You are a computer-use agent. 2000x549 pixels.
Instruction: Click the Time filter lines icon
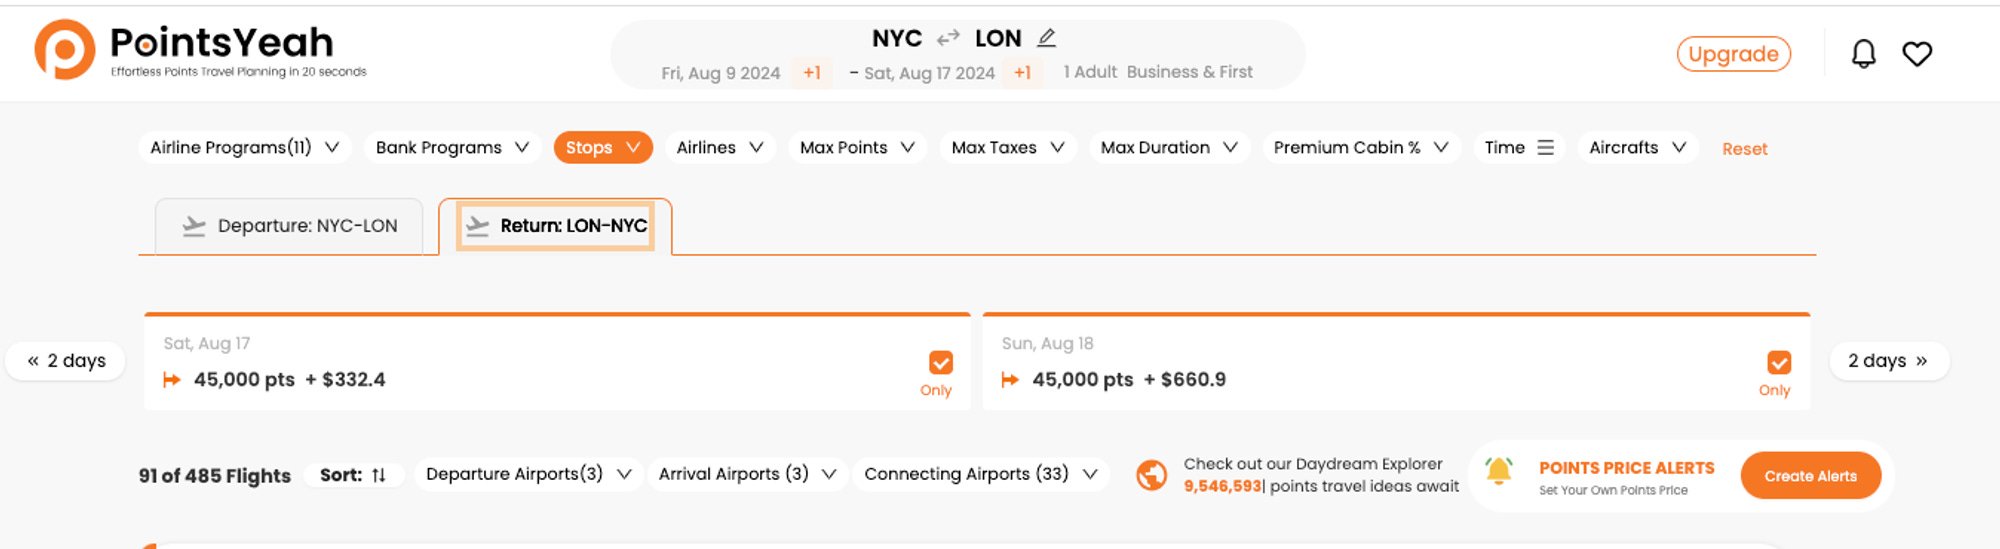(x=1545, y=147)
